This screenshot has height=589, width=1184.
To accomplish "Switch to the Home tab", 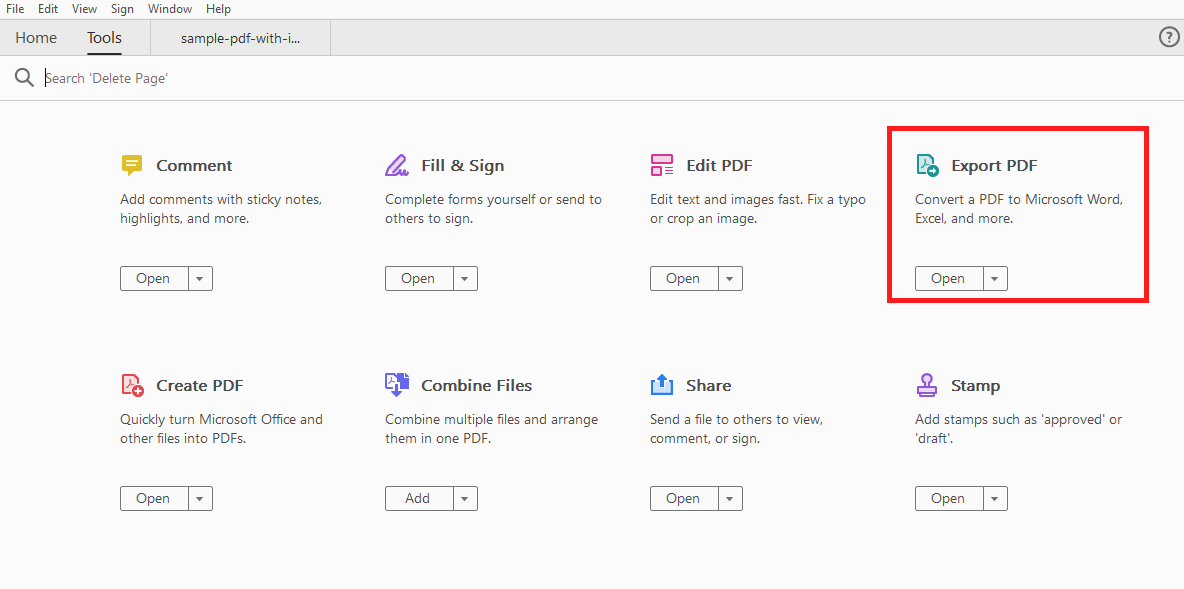I will point(36,37).
